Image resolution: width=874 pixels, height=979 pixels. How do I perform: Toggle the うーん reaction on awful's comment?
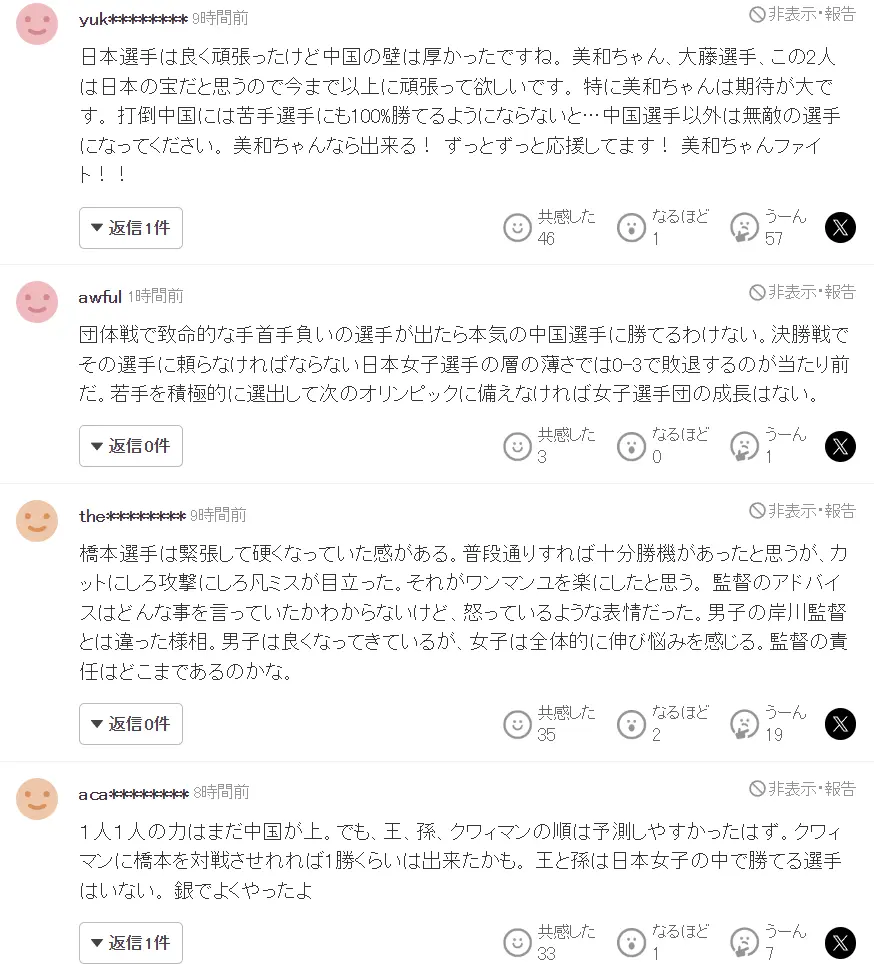pyautogui.click(x=743, y=446)
